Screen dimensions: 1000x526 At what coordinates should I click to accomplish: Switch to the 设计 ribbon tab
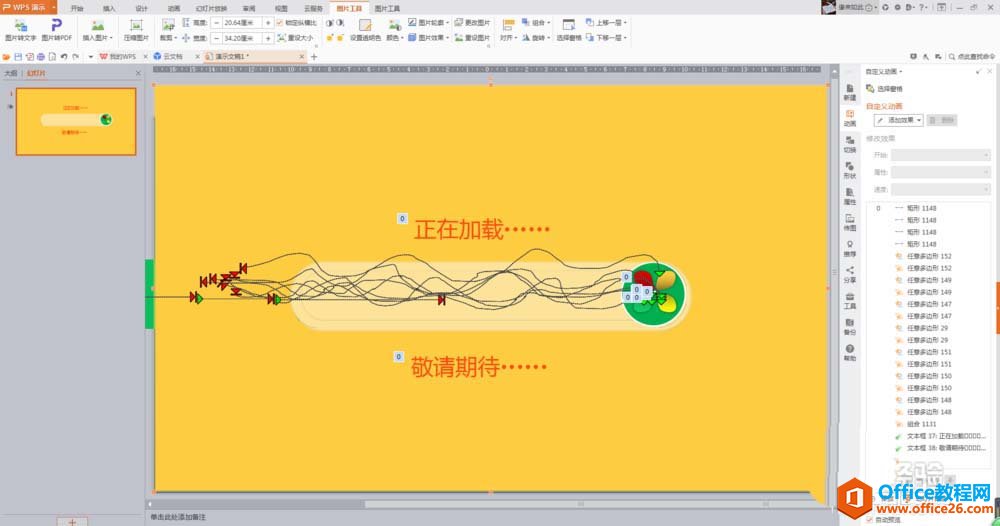(x=141, y=7)
